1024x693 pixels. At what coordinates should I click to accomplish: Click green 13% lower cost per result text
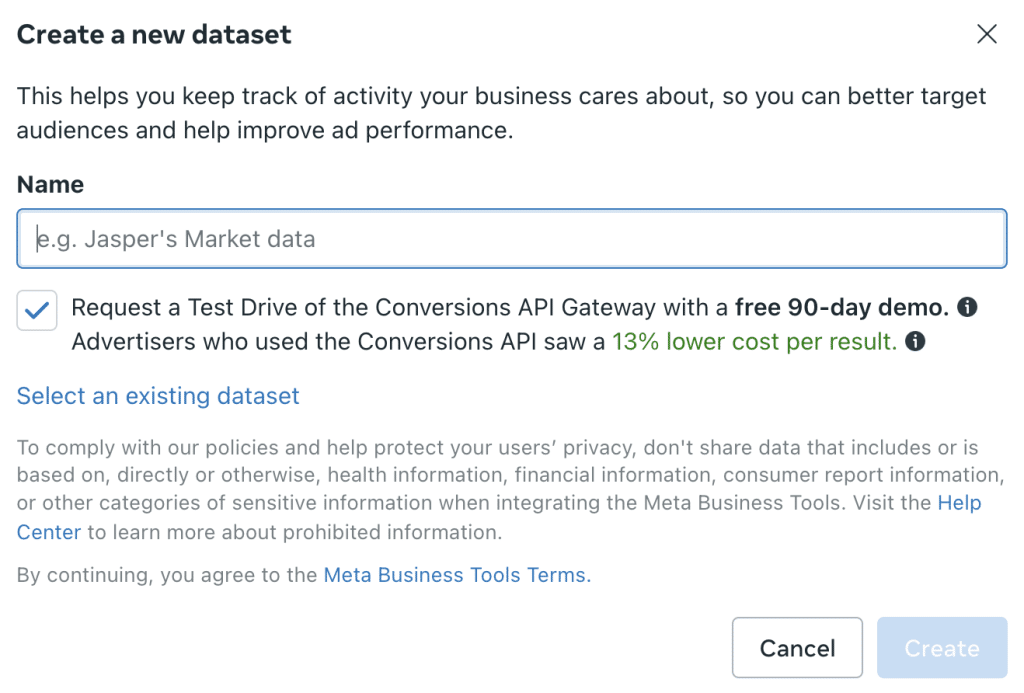coord(754,342)
